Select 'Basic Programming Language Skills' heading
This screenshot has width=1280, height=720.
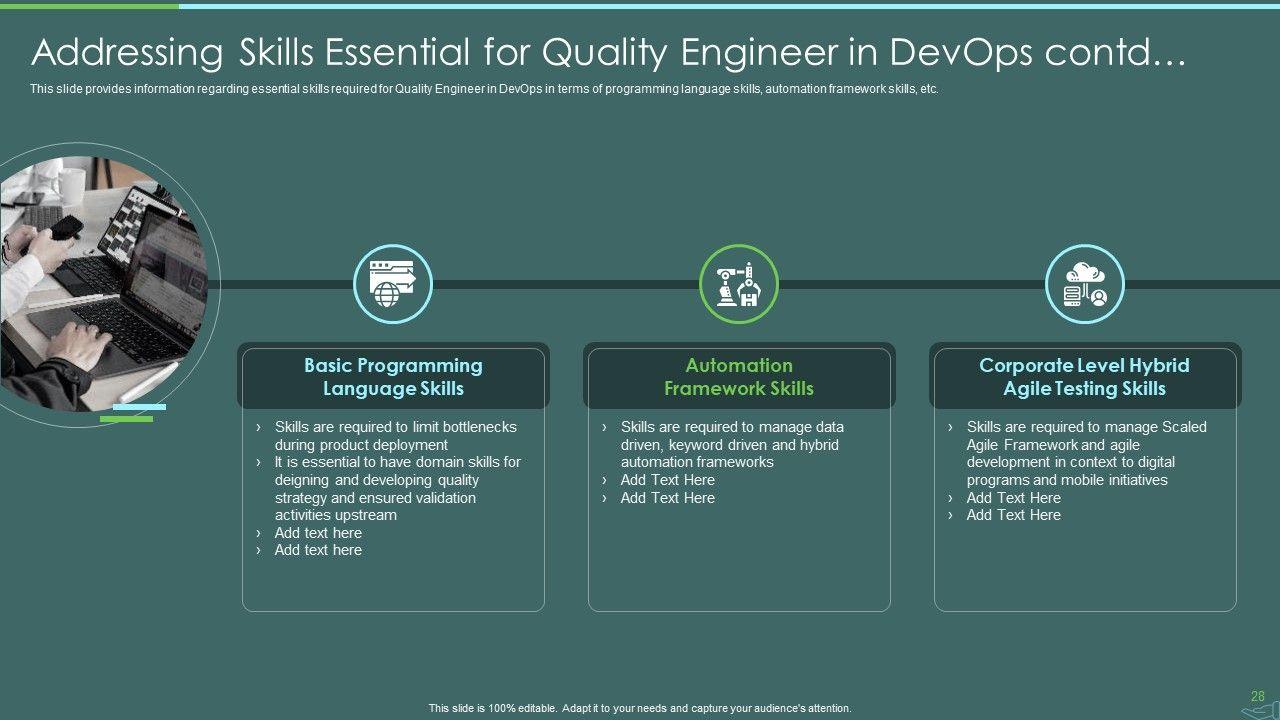point(393,377)
